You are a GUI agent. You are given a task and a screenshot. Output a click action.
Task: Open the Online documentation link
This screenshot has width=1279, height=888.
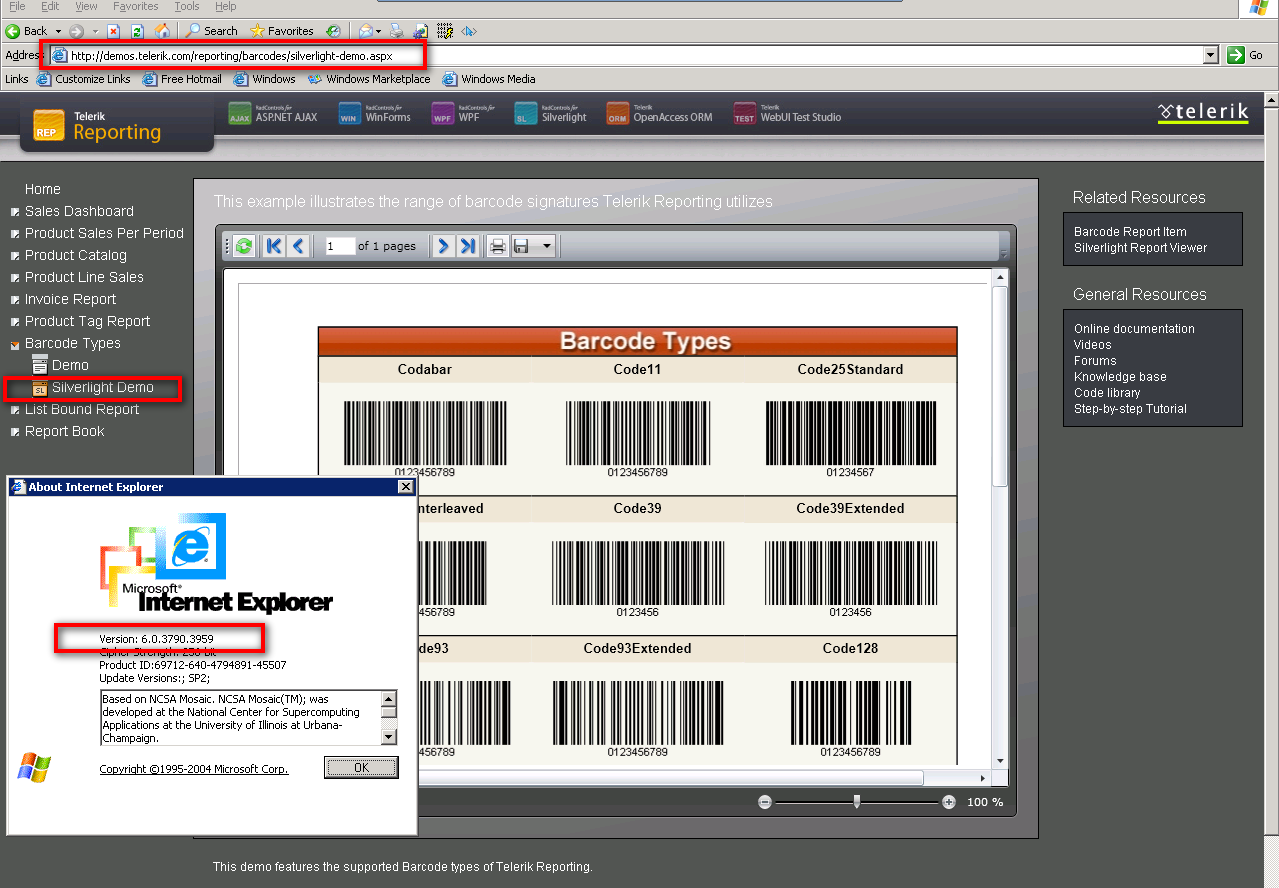pos(1134,329)
